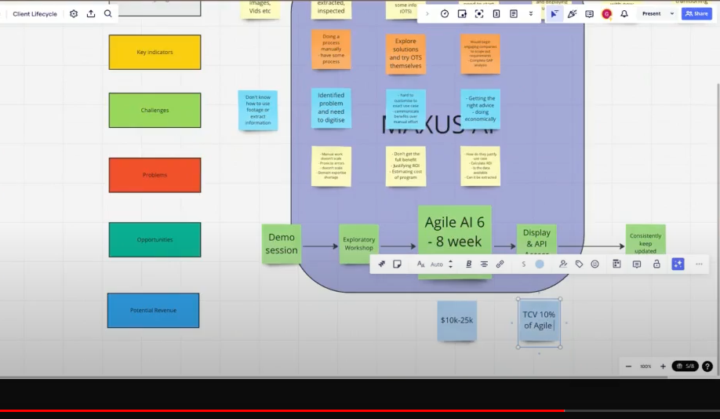Open notifications bell icon
The image size is (720, 419).
click(x=624, y=14)
